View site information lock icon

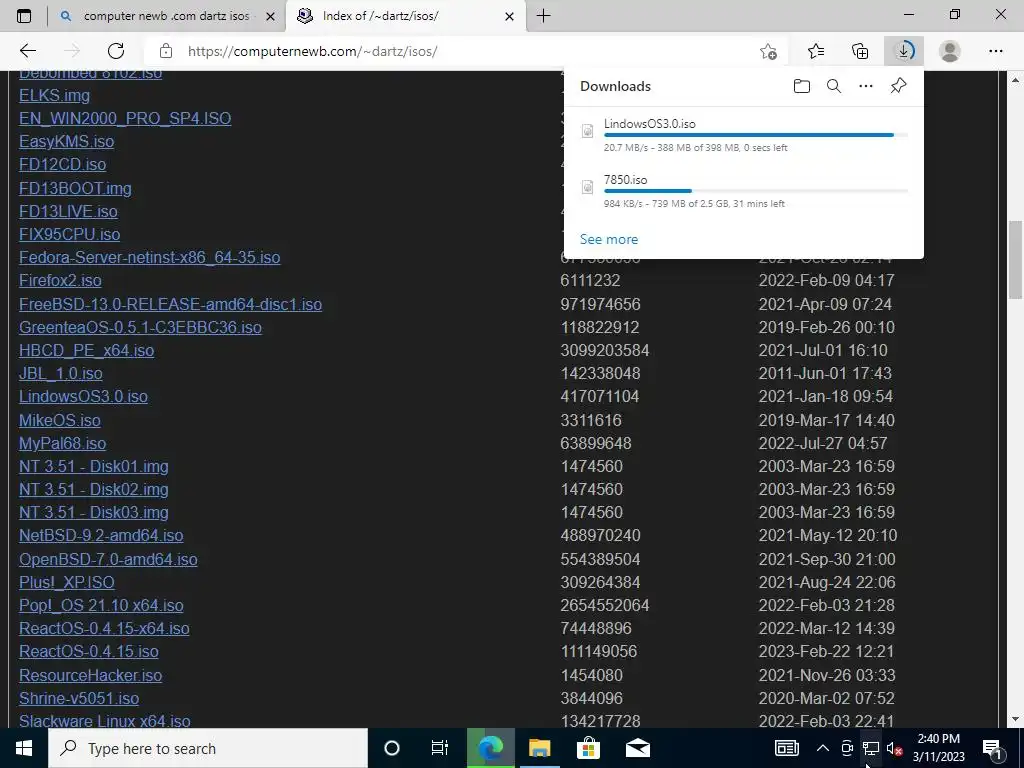pyautogui.click(x=166, y=51)
